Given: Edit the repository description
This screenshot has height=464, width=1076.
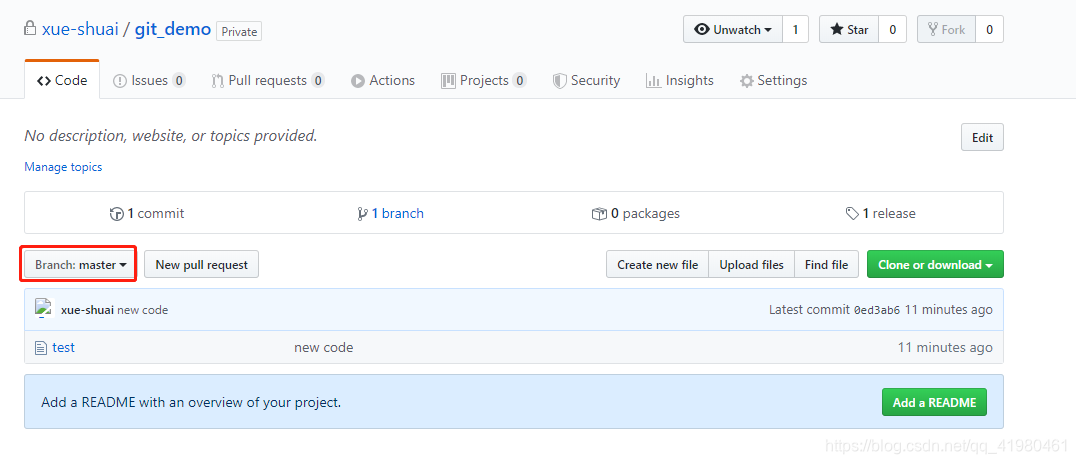Looking at the screenshot, I should click(982, 137).
